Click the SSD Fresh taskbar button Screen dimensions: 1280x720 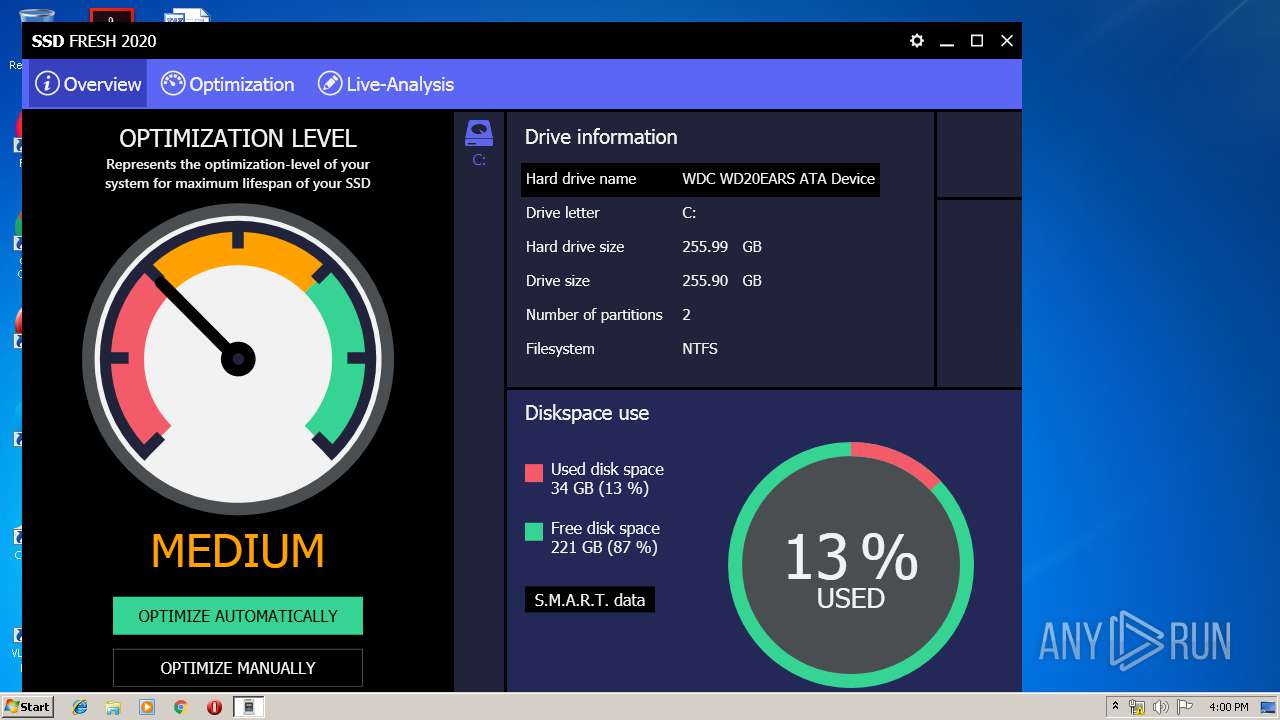pos(249,707)
